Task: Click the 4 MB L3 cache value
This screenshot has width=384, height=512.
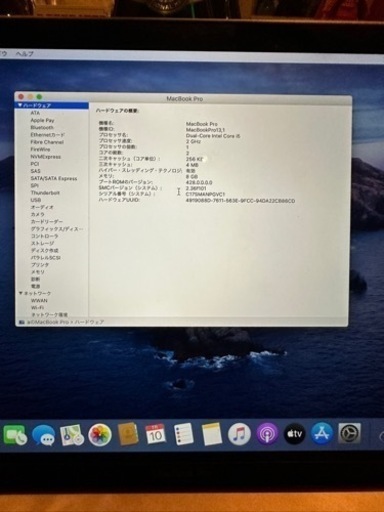Action: [192, 165]
